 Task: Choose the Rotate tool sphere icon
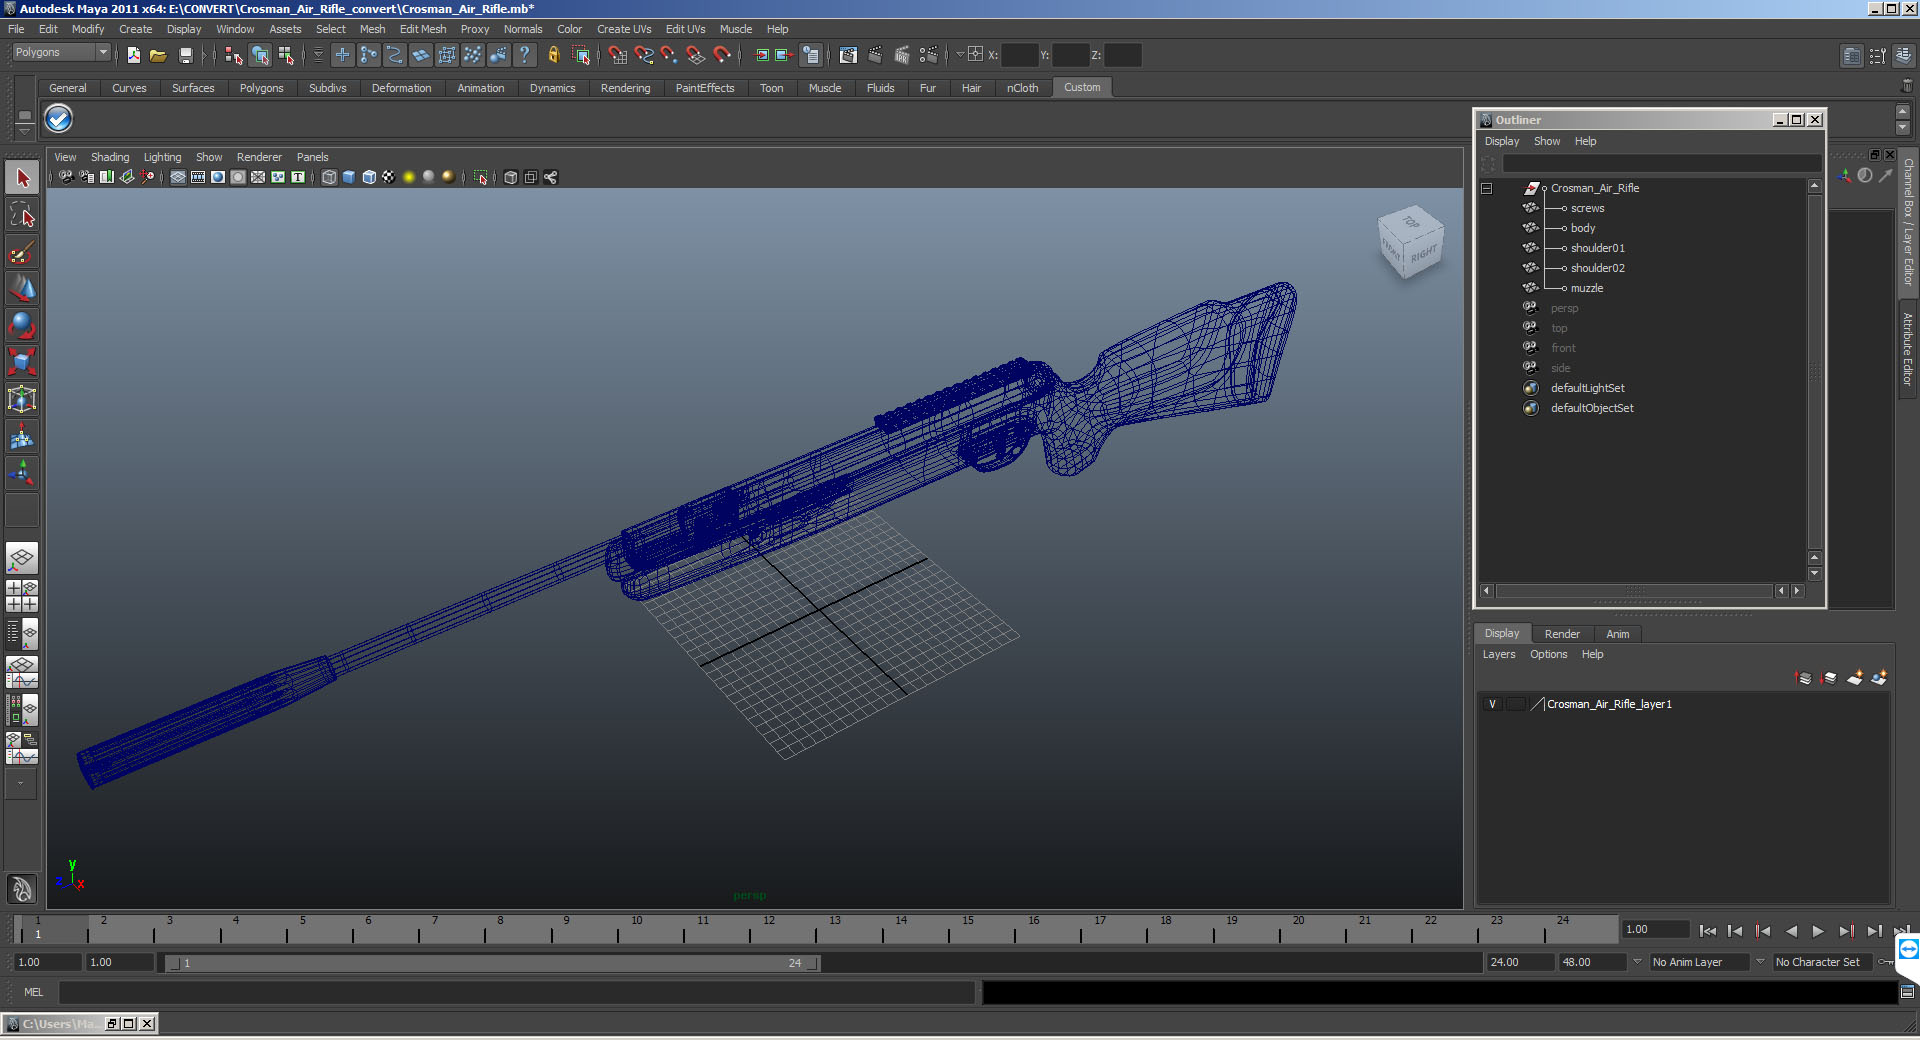click(22, 325)
